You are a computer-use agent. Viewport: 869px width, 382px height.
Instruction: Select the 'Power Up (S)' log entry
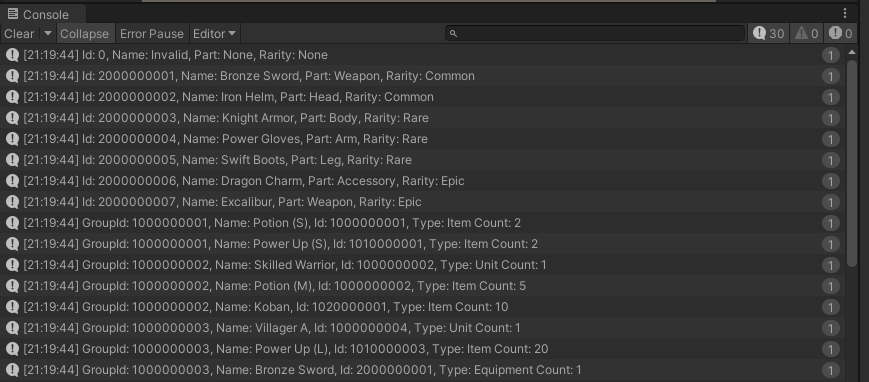(423, 245)
